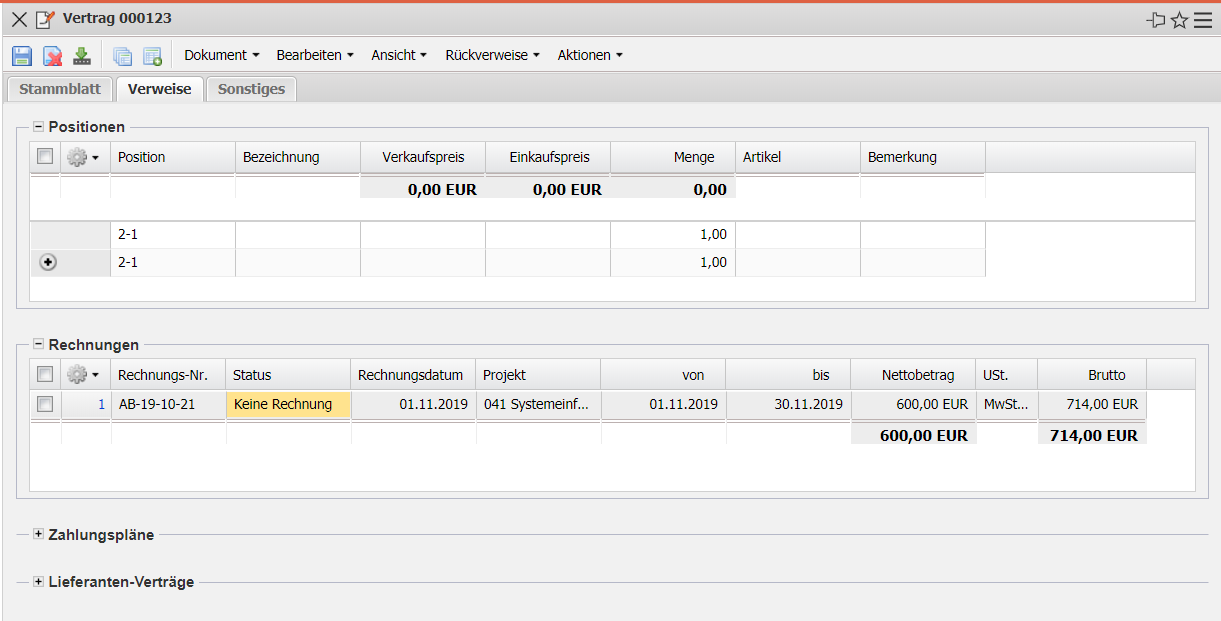1221x621 pixels.
Task: Switch to the Stammblatt tab
Action: pos(60,89)
